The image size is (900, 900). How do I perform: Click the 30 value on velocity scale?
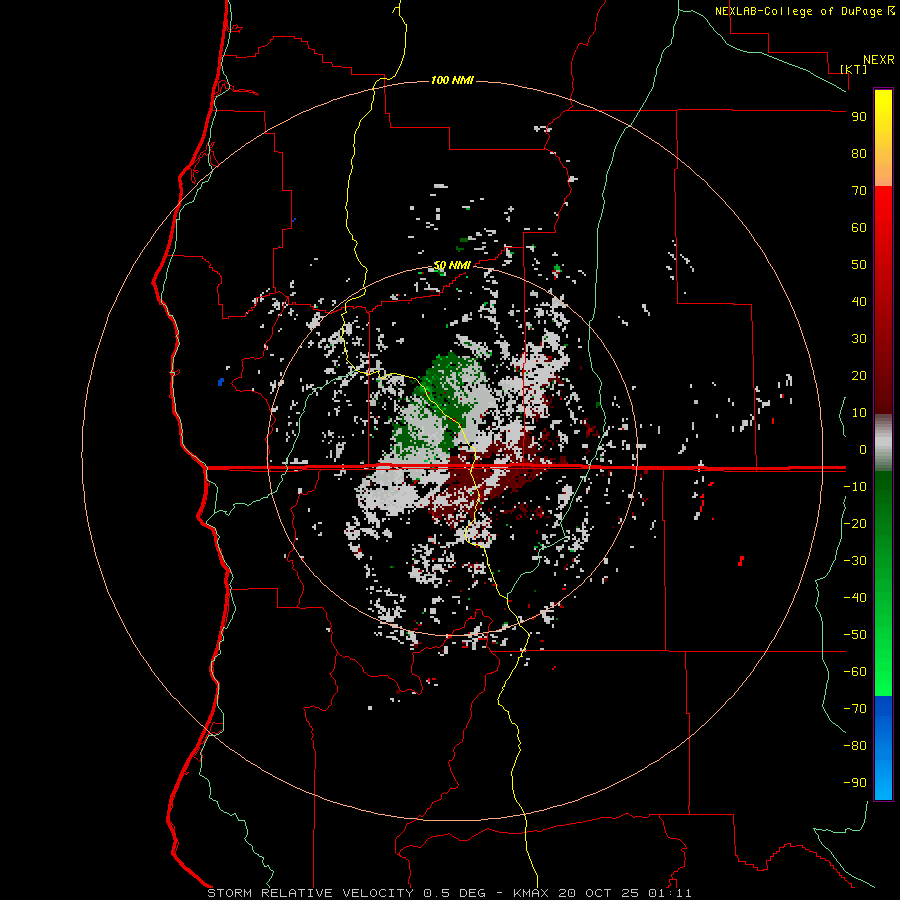pos(859,339)
